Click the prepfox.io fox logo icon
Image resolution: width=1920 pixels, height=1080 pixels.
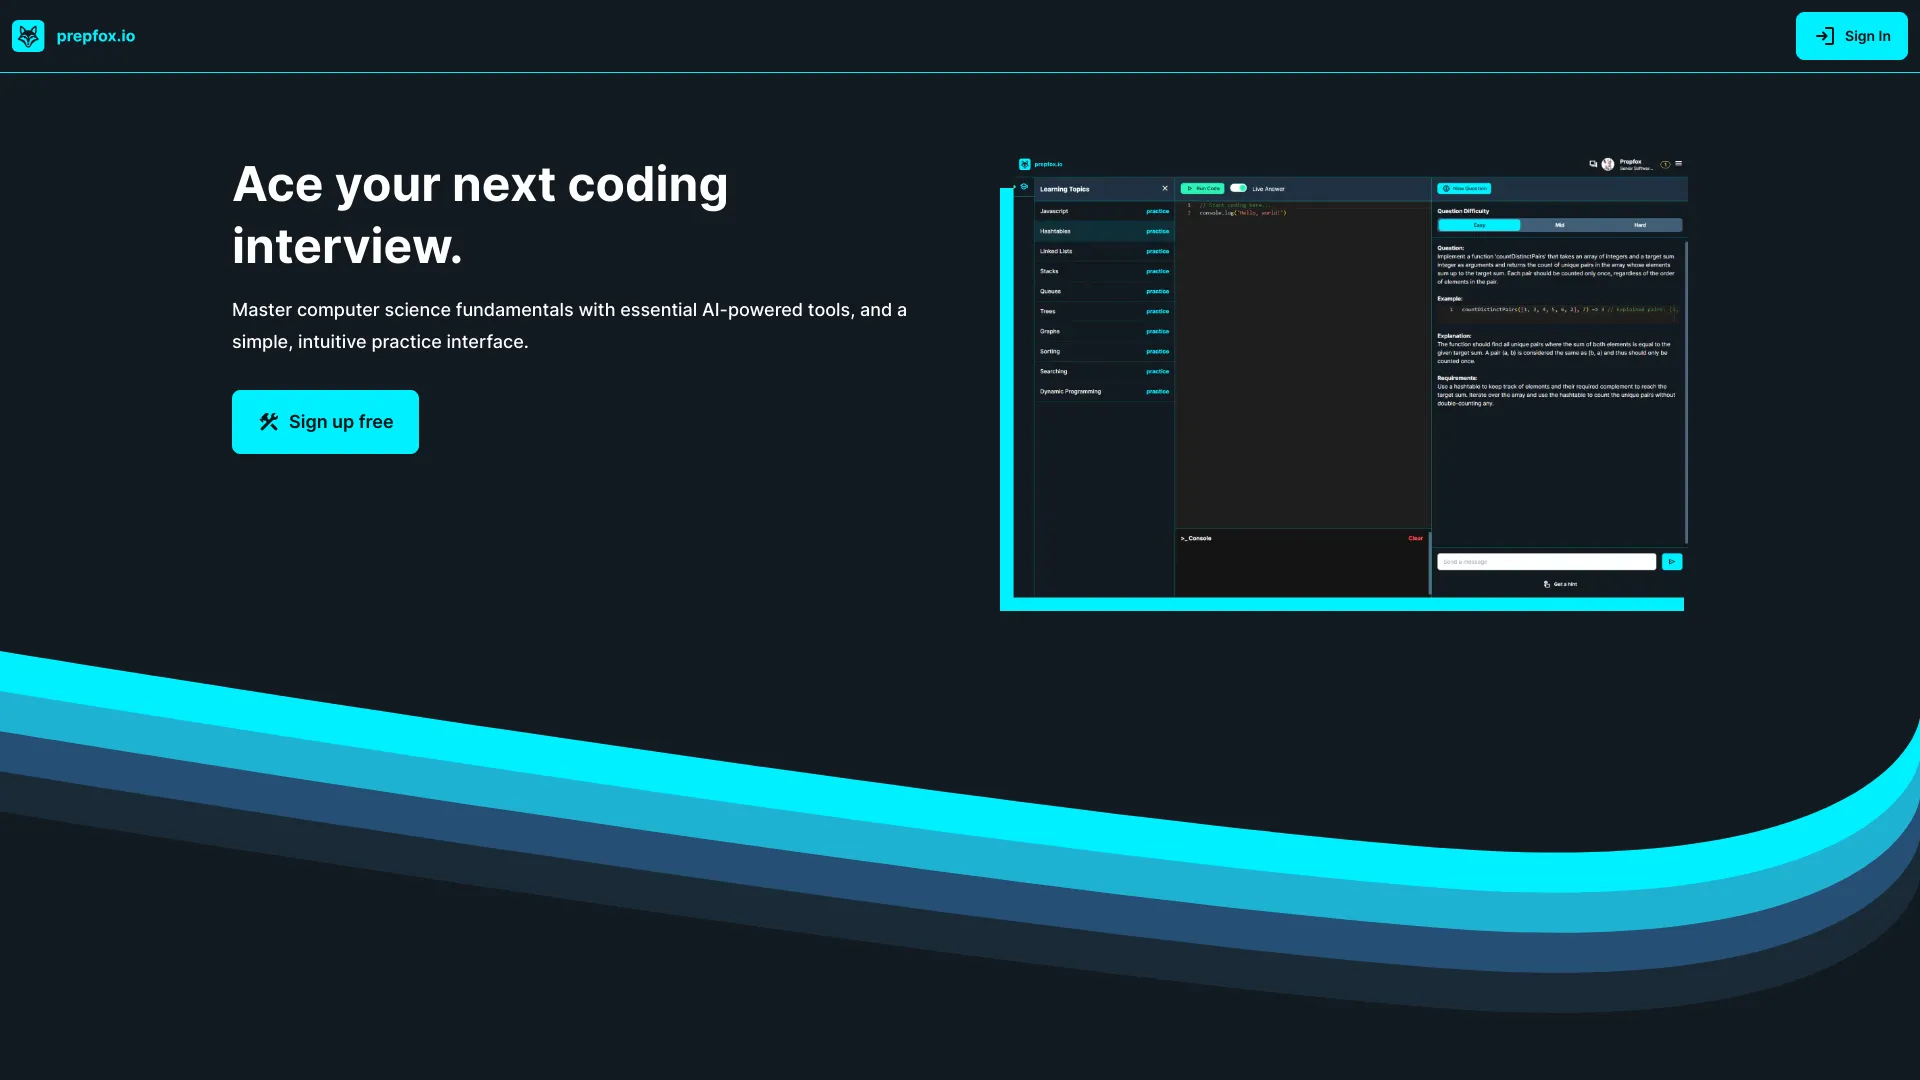29,36
